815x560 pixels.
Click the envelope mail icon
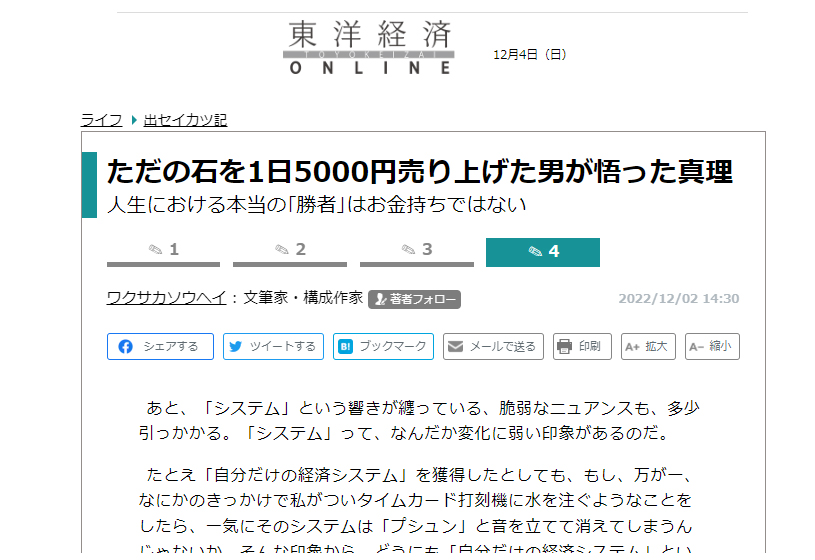455,347
